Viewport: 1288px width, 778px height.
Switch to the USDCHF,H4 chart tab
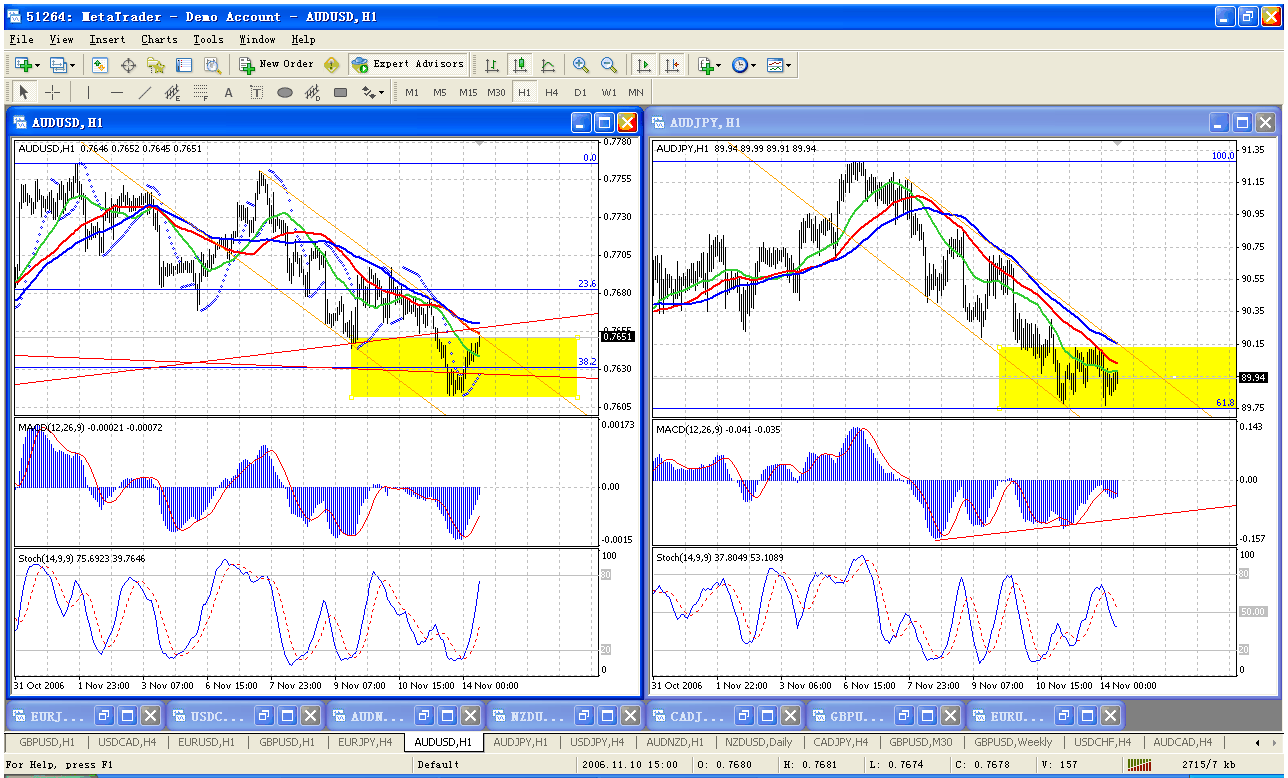tap(1103, 743)
